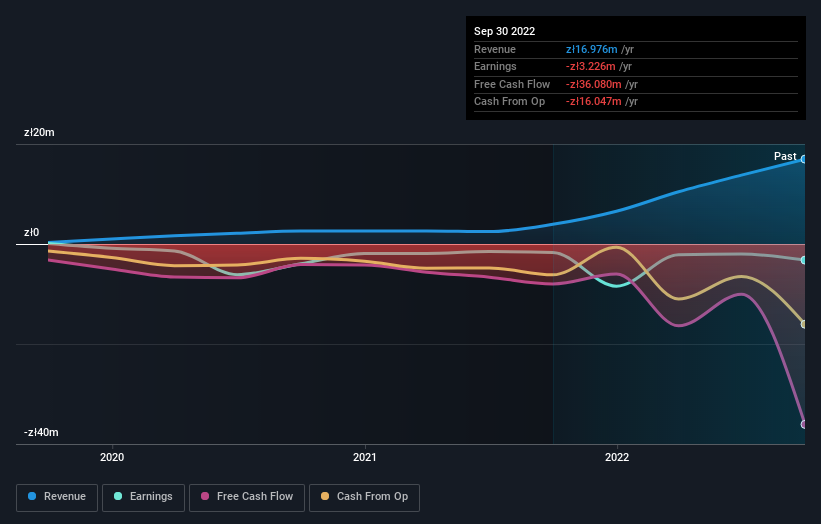Toggle the Revenue legend series

(57, 497)
